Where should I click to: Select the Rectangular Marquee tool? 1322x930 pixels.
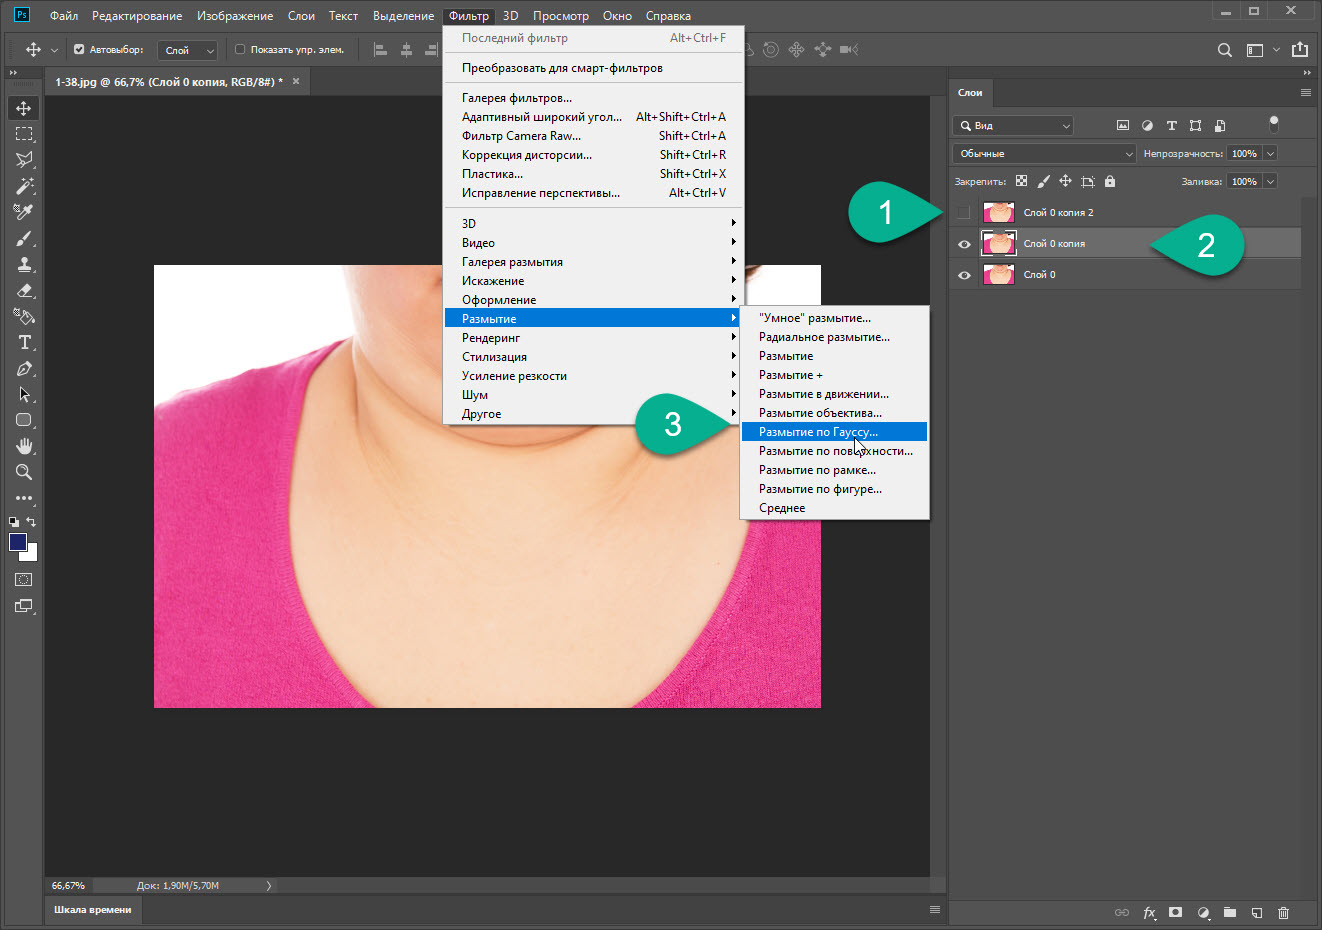(24, 134)
